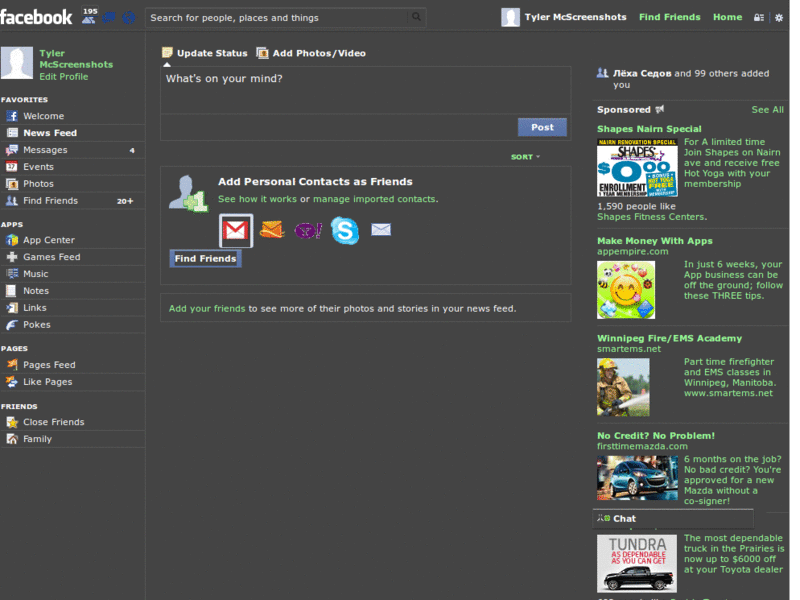Open Find Friends link in top bar

pyautogui.click(x=669, y=17)
